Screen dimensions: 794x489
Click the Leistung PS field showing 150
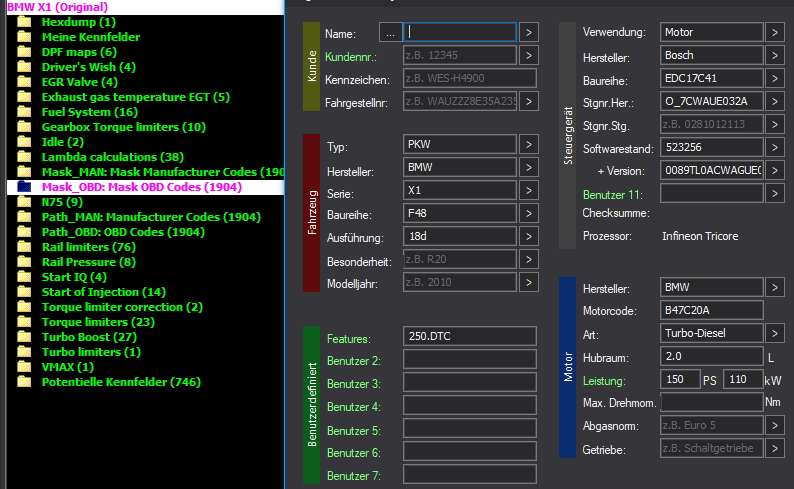(x=680, y=379)
